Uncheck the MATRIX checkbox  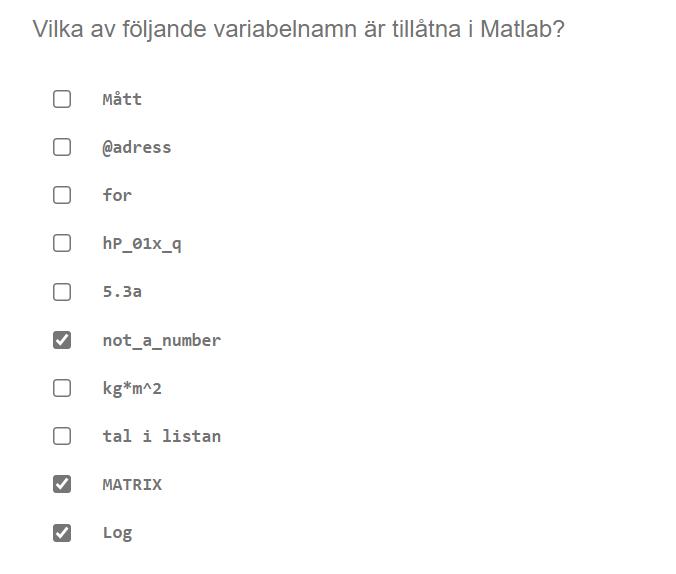pos(62,484)
